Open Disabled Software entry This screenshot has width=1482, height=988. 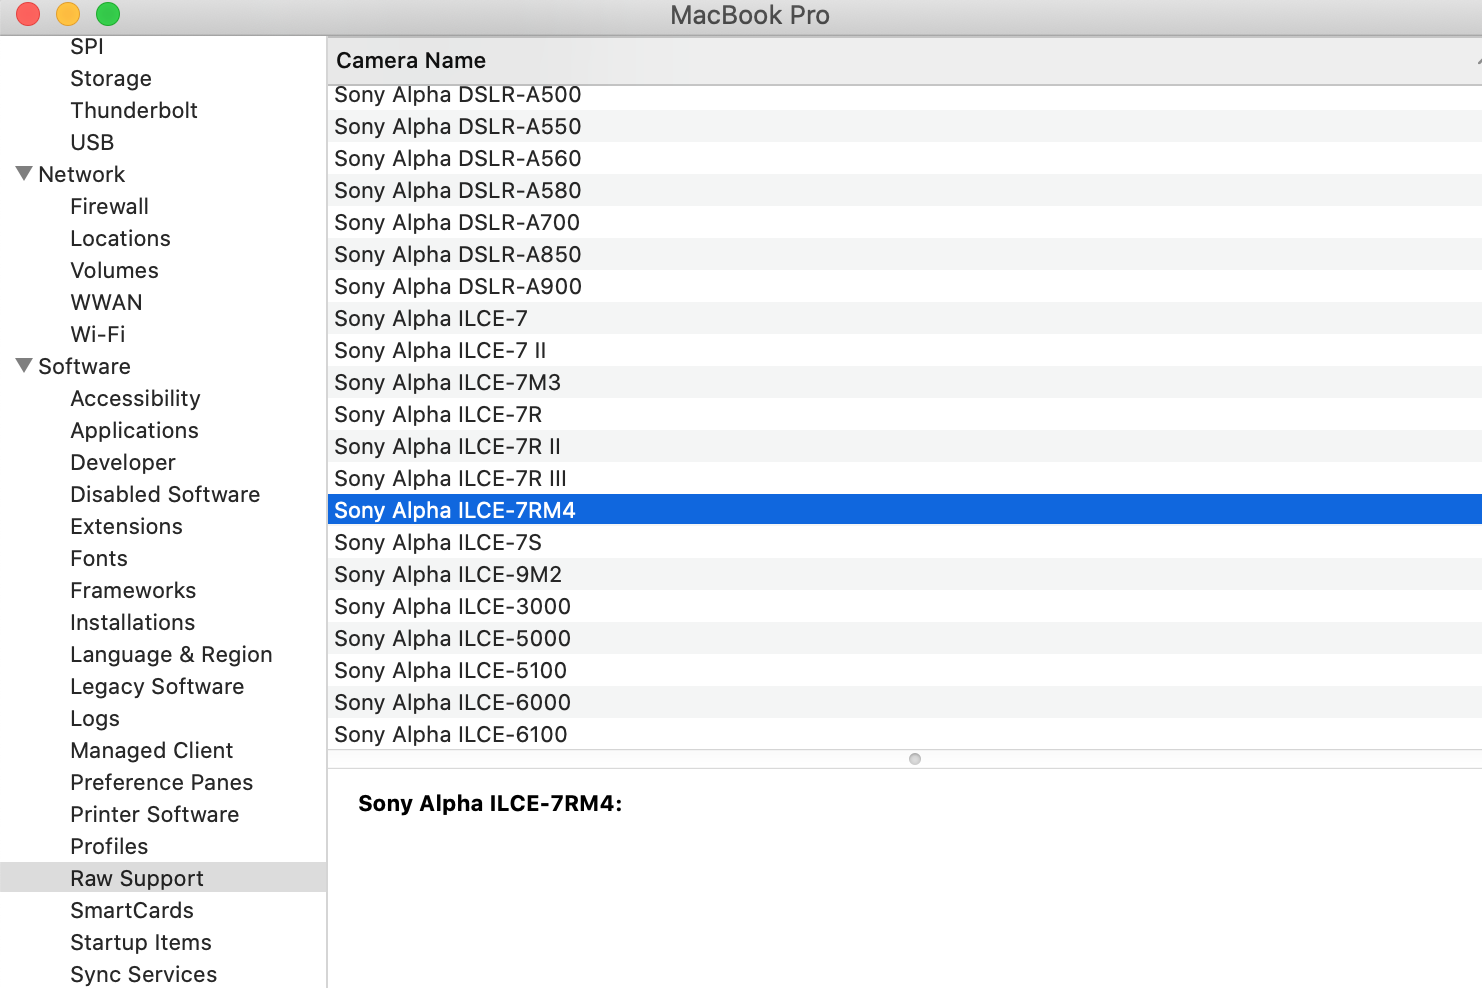tap(165, 494)
